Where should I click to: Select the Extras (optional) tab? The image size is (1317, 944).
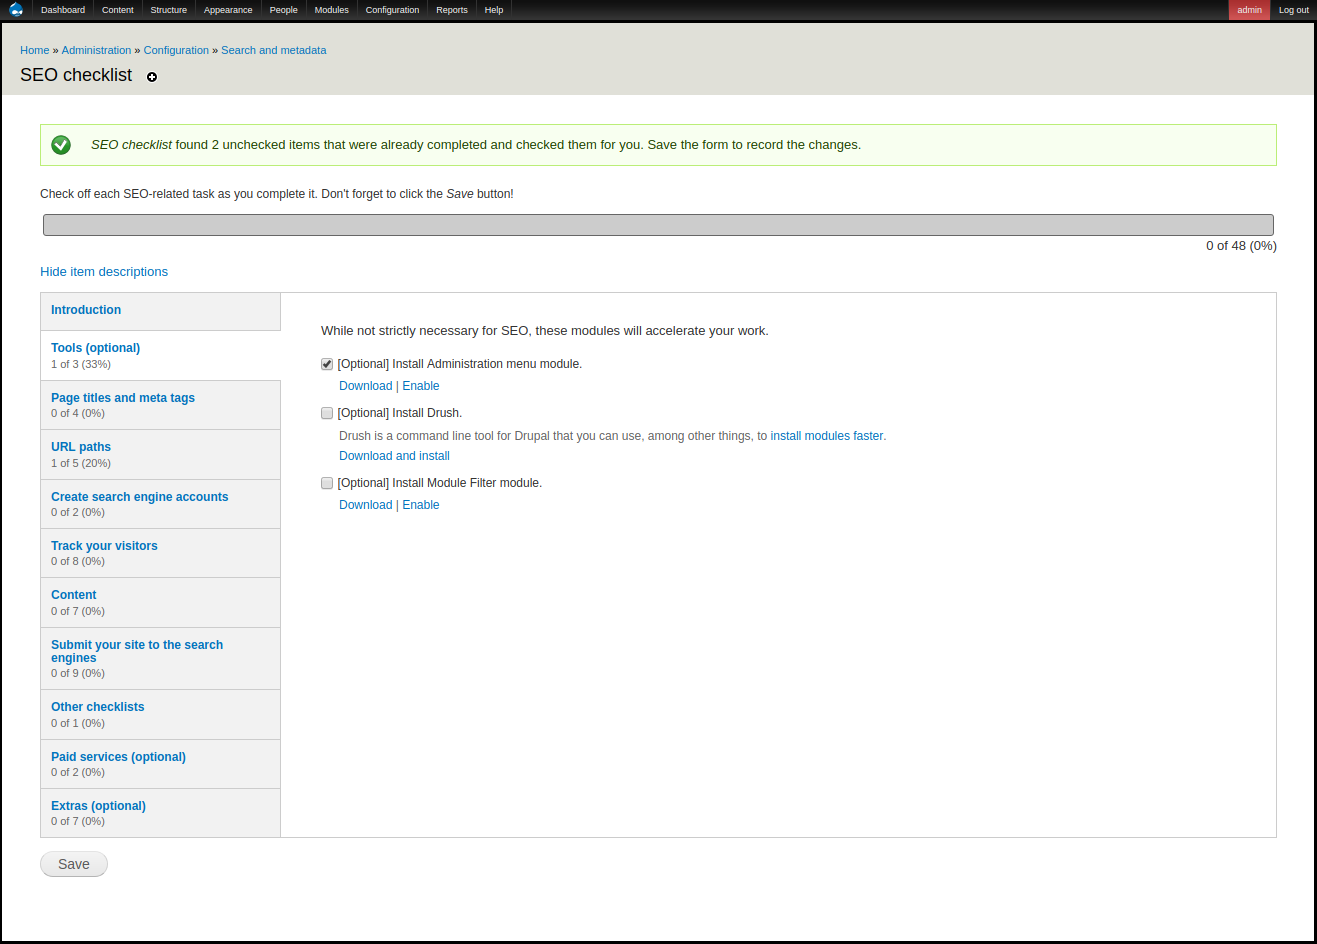pyautogui.click(x=98, y=806)
